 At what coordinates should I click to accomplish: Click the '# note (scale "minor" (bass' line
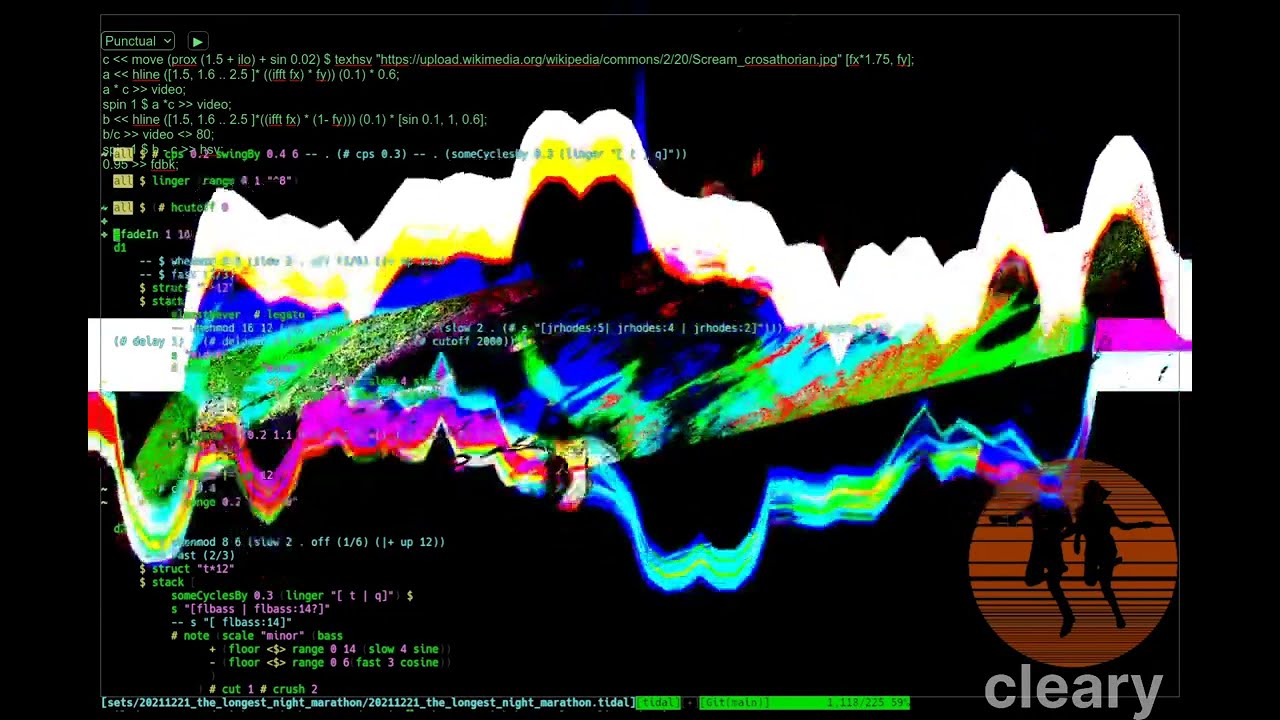(x=257, y=636)
